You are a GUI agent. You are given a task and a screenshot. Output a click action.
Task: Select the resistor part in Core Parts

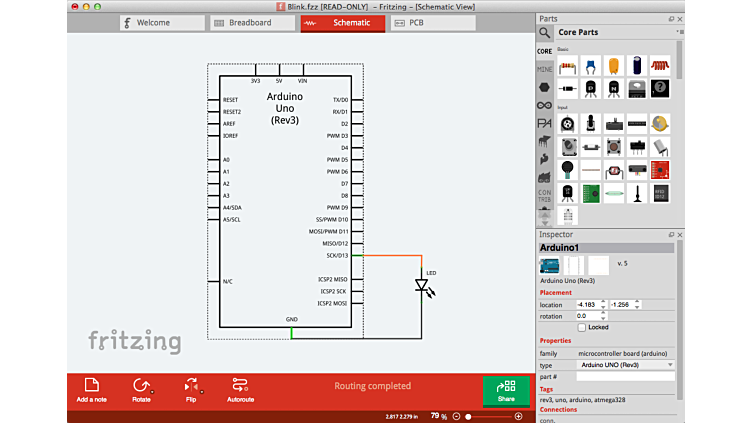coord(568,66)
